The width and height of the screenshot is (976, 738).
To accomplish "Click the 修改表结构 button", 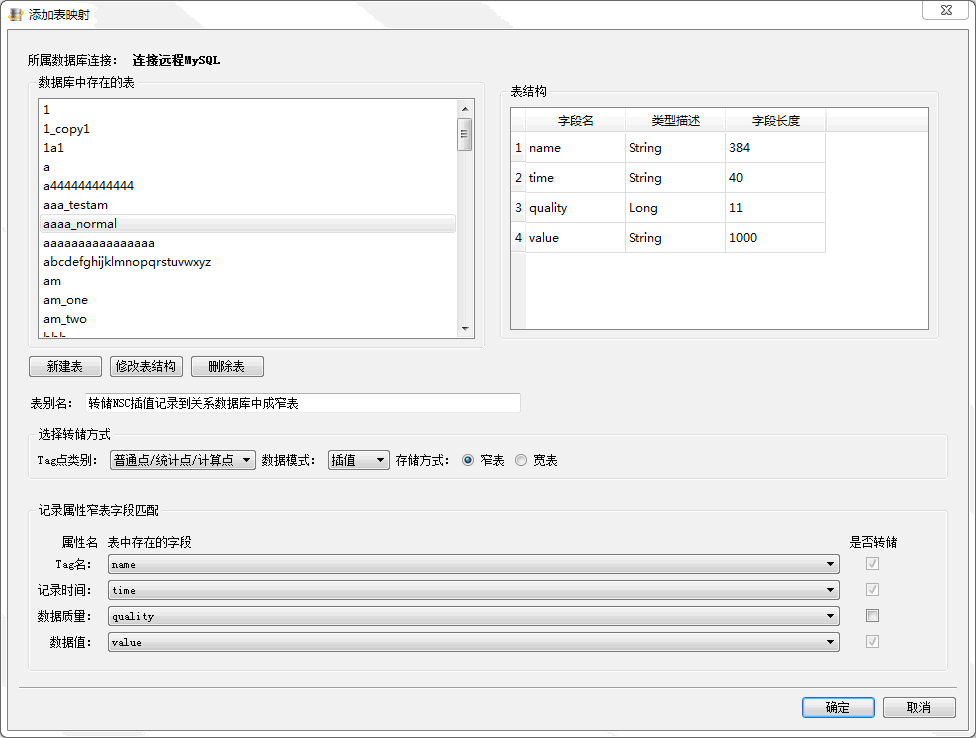I will 146,367.
